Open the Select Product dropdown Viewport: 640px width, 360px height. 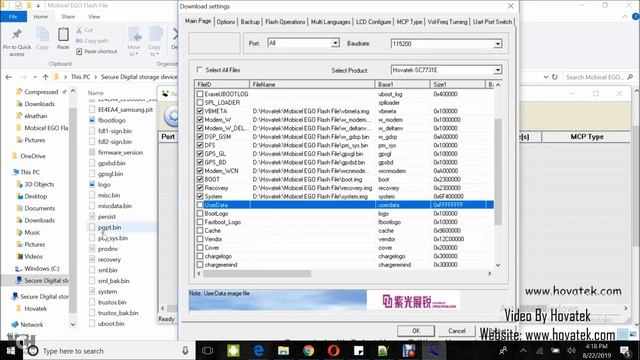498,70
